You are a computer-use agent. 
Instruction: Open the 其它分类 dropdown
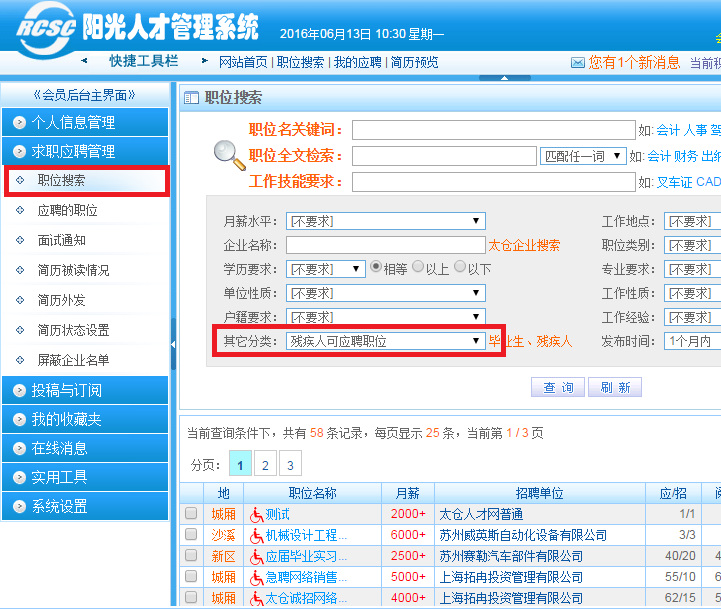click(385, 341)
